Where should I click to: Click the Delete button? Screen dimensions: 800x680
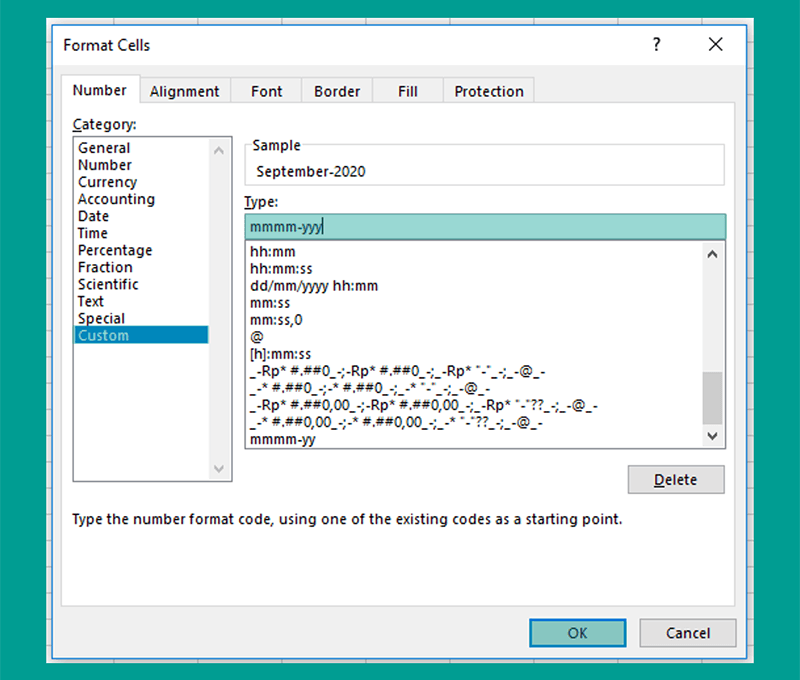(676, 480)
